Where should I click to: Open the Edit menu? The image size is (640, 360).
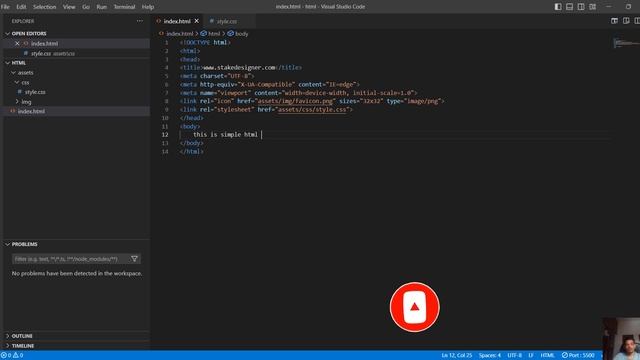coord(21,7)
